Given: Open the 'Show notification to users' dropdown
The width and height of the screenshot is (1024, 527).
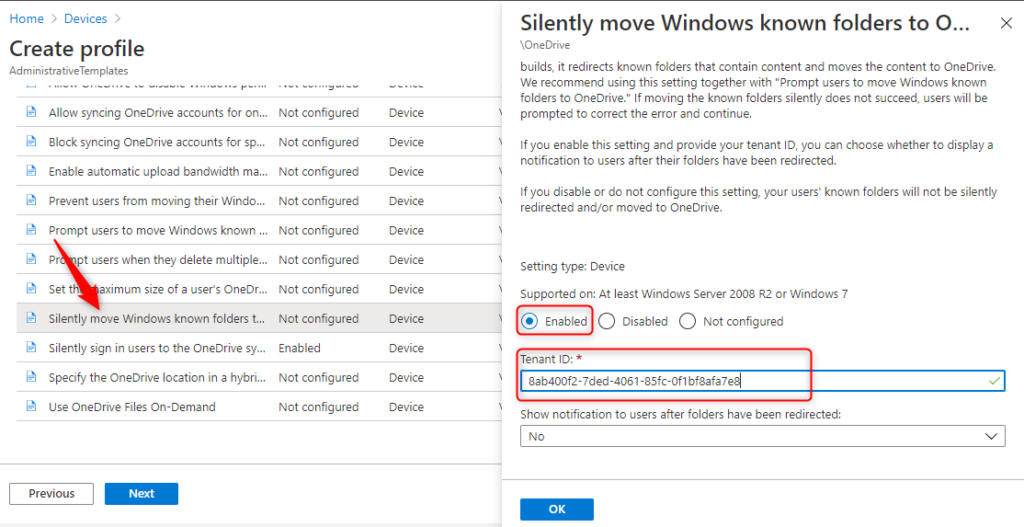Looking at the screenshot, I should point(762,436).
